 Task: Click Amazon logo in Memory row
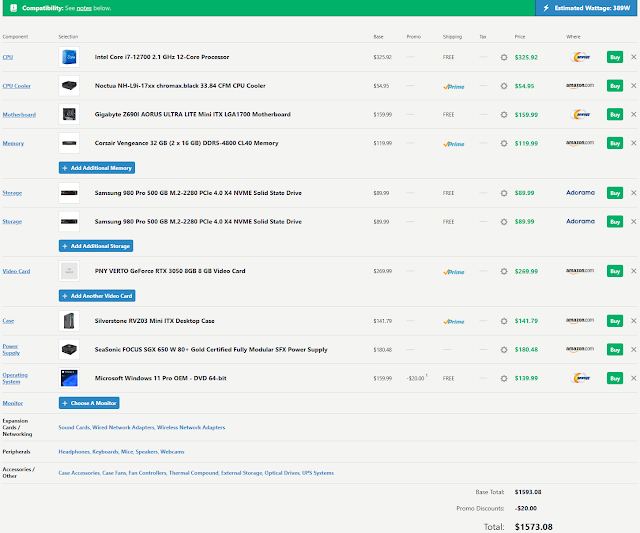tap(580, 143)
